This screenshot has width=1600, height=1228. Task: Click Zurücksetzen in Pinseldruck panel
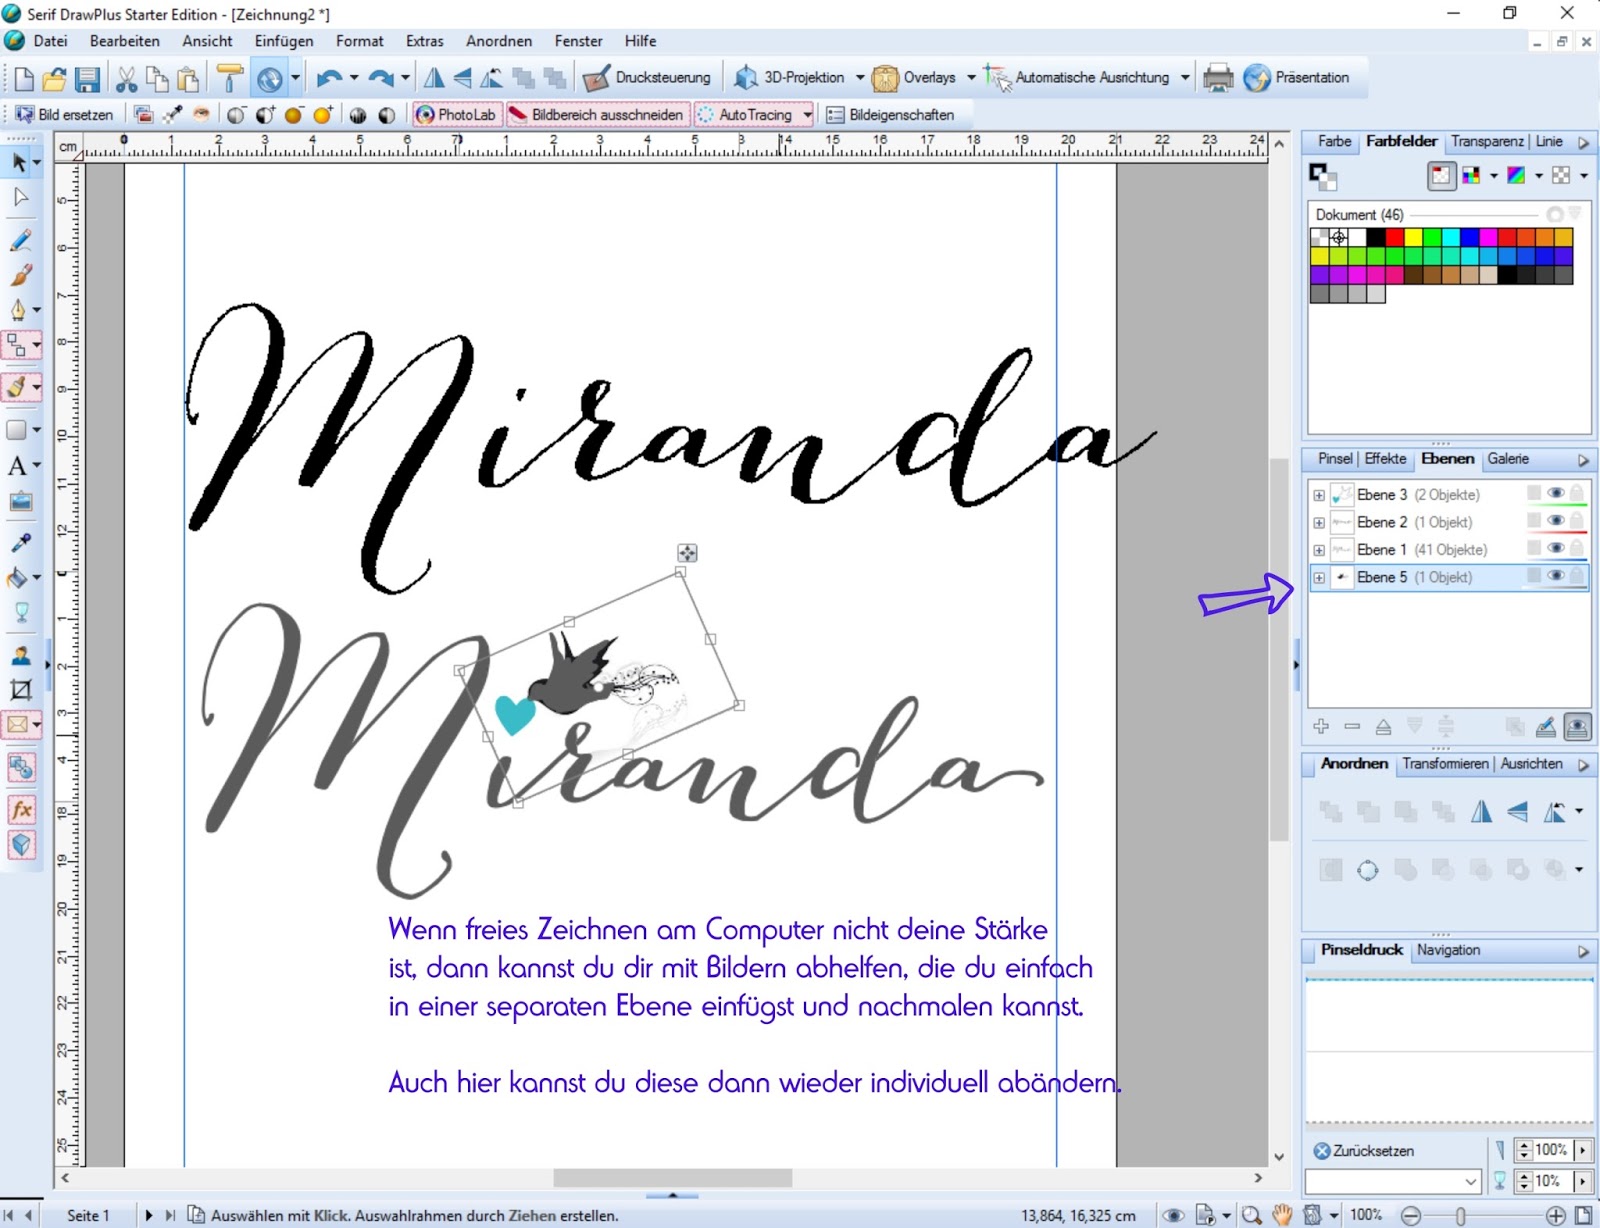[1364, 1151]
